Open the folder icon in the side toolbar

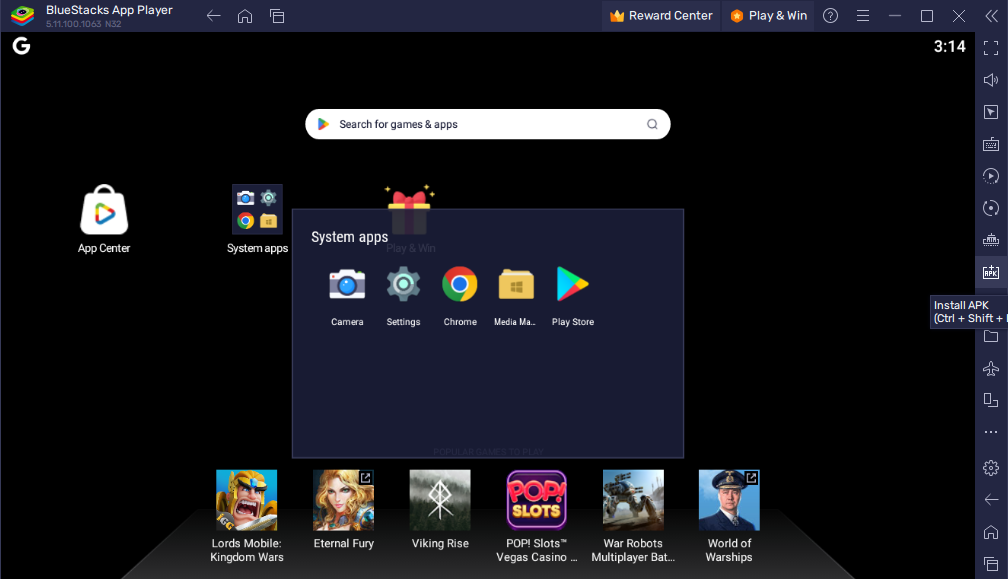991,336
